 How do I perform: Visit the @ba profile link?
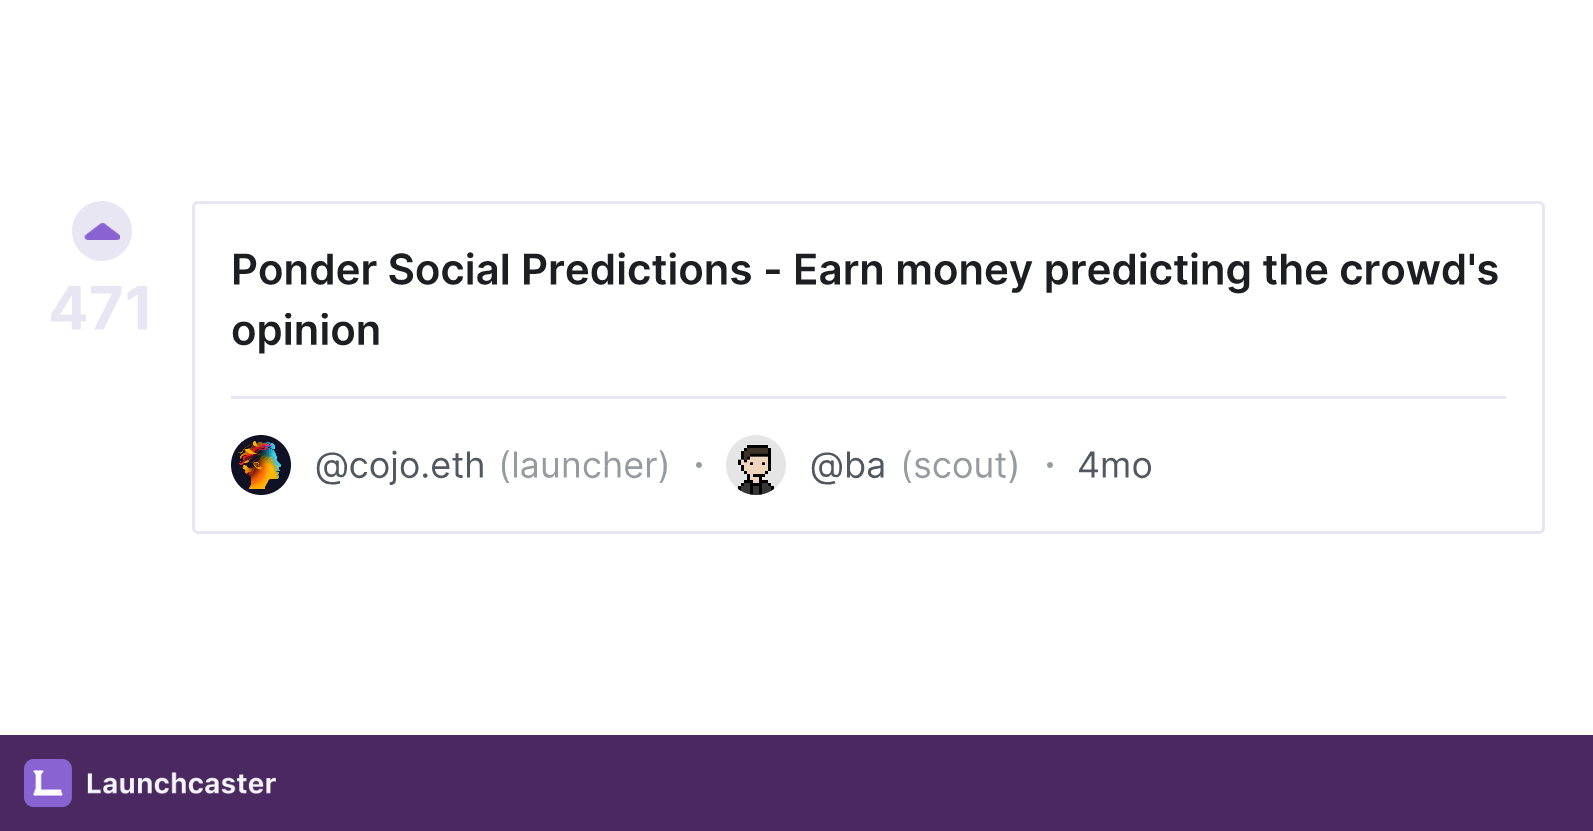tap(848, 466)
